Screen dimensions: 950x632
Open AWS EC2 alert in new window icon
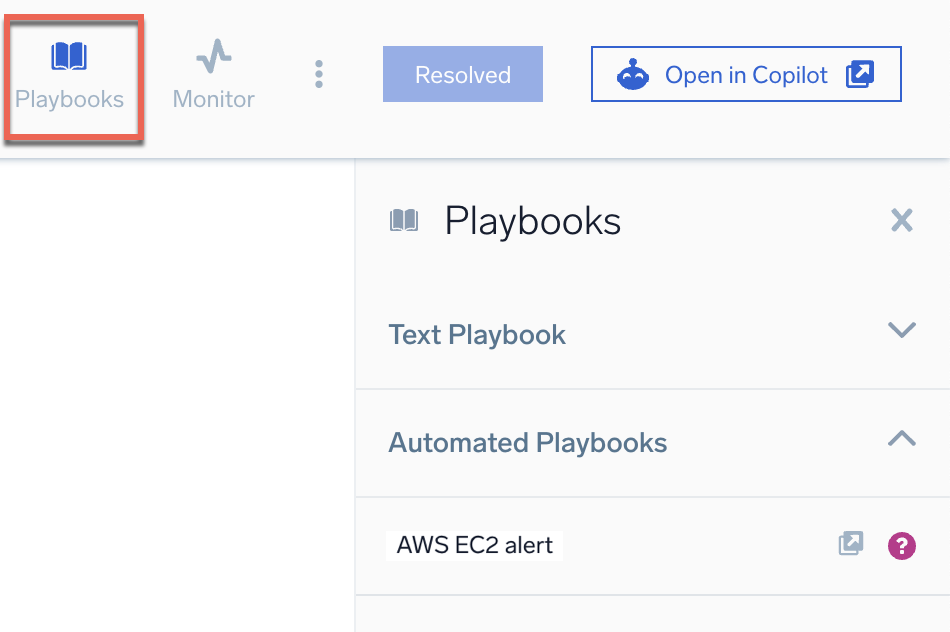pos(850,544)
